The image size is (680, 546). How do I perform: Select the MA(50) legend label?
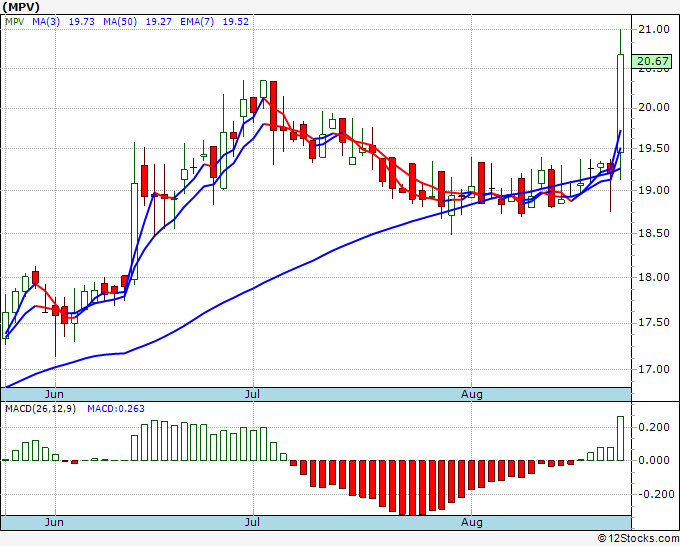[x=120, y=21]
